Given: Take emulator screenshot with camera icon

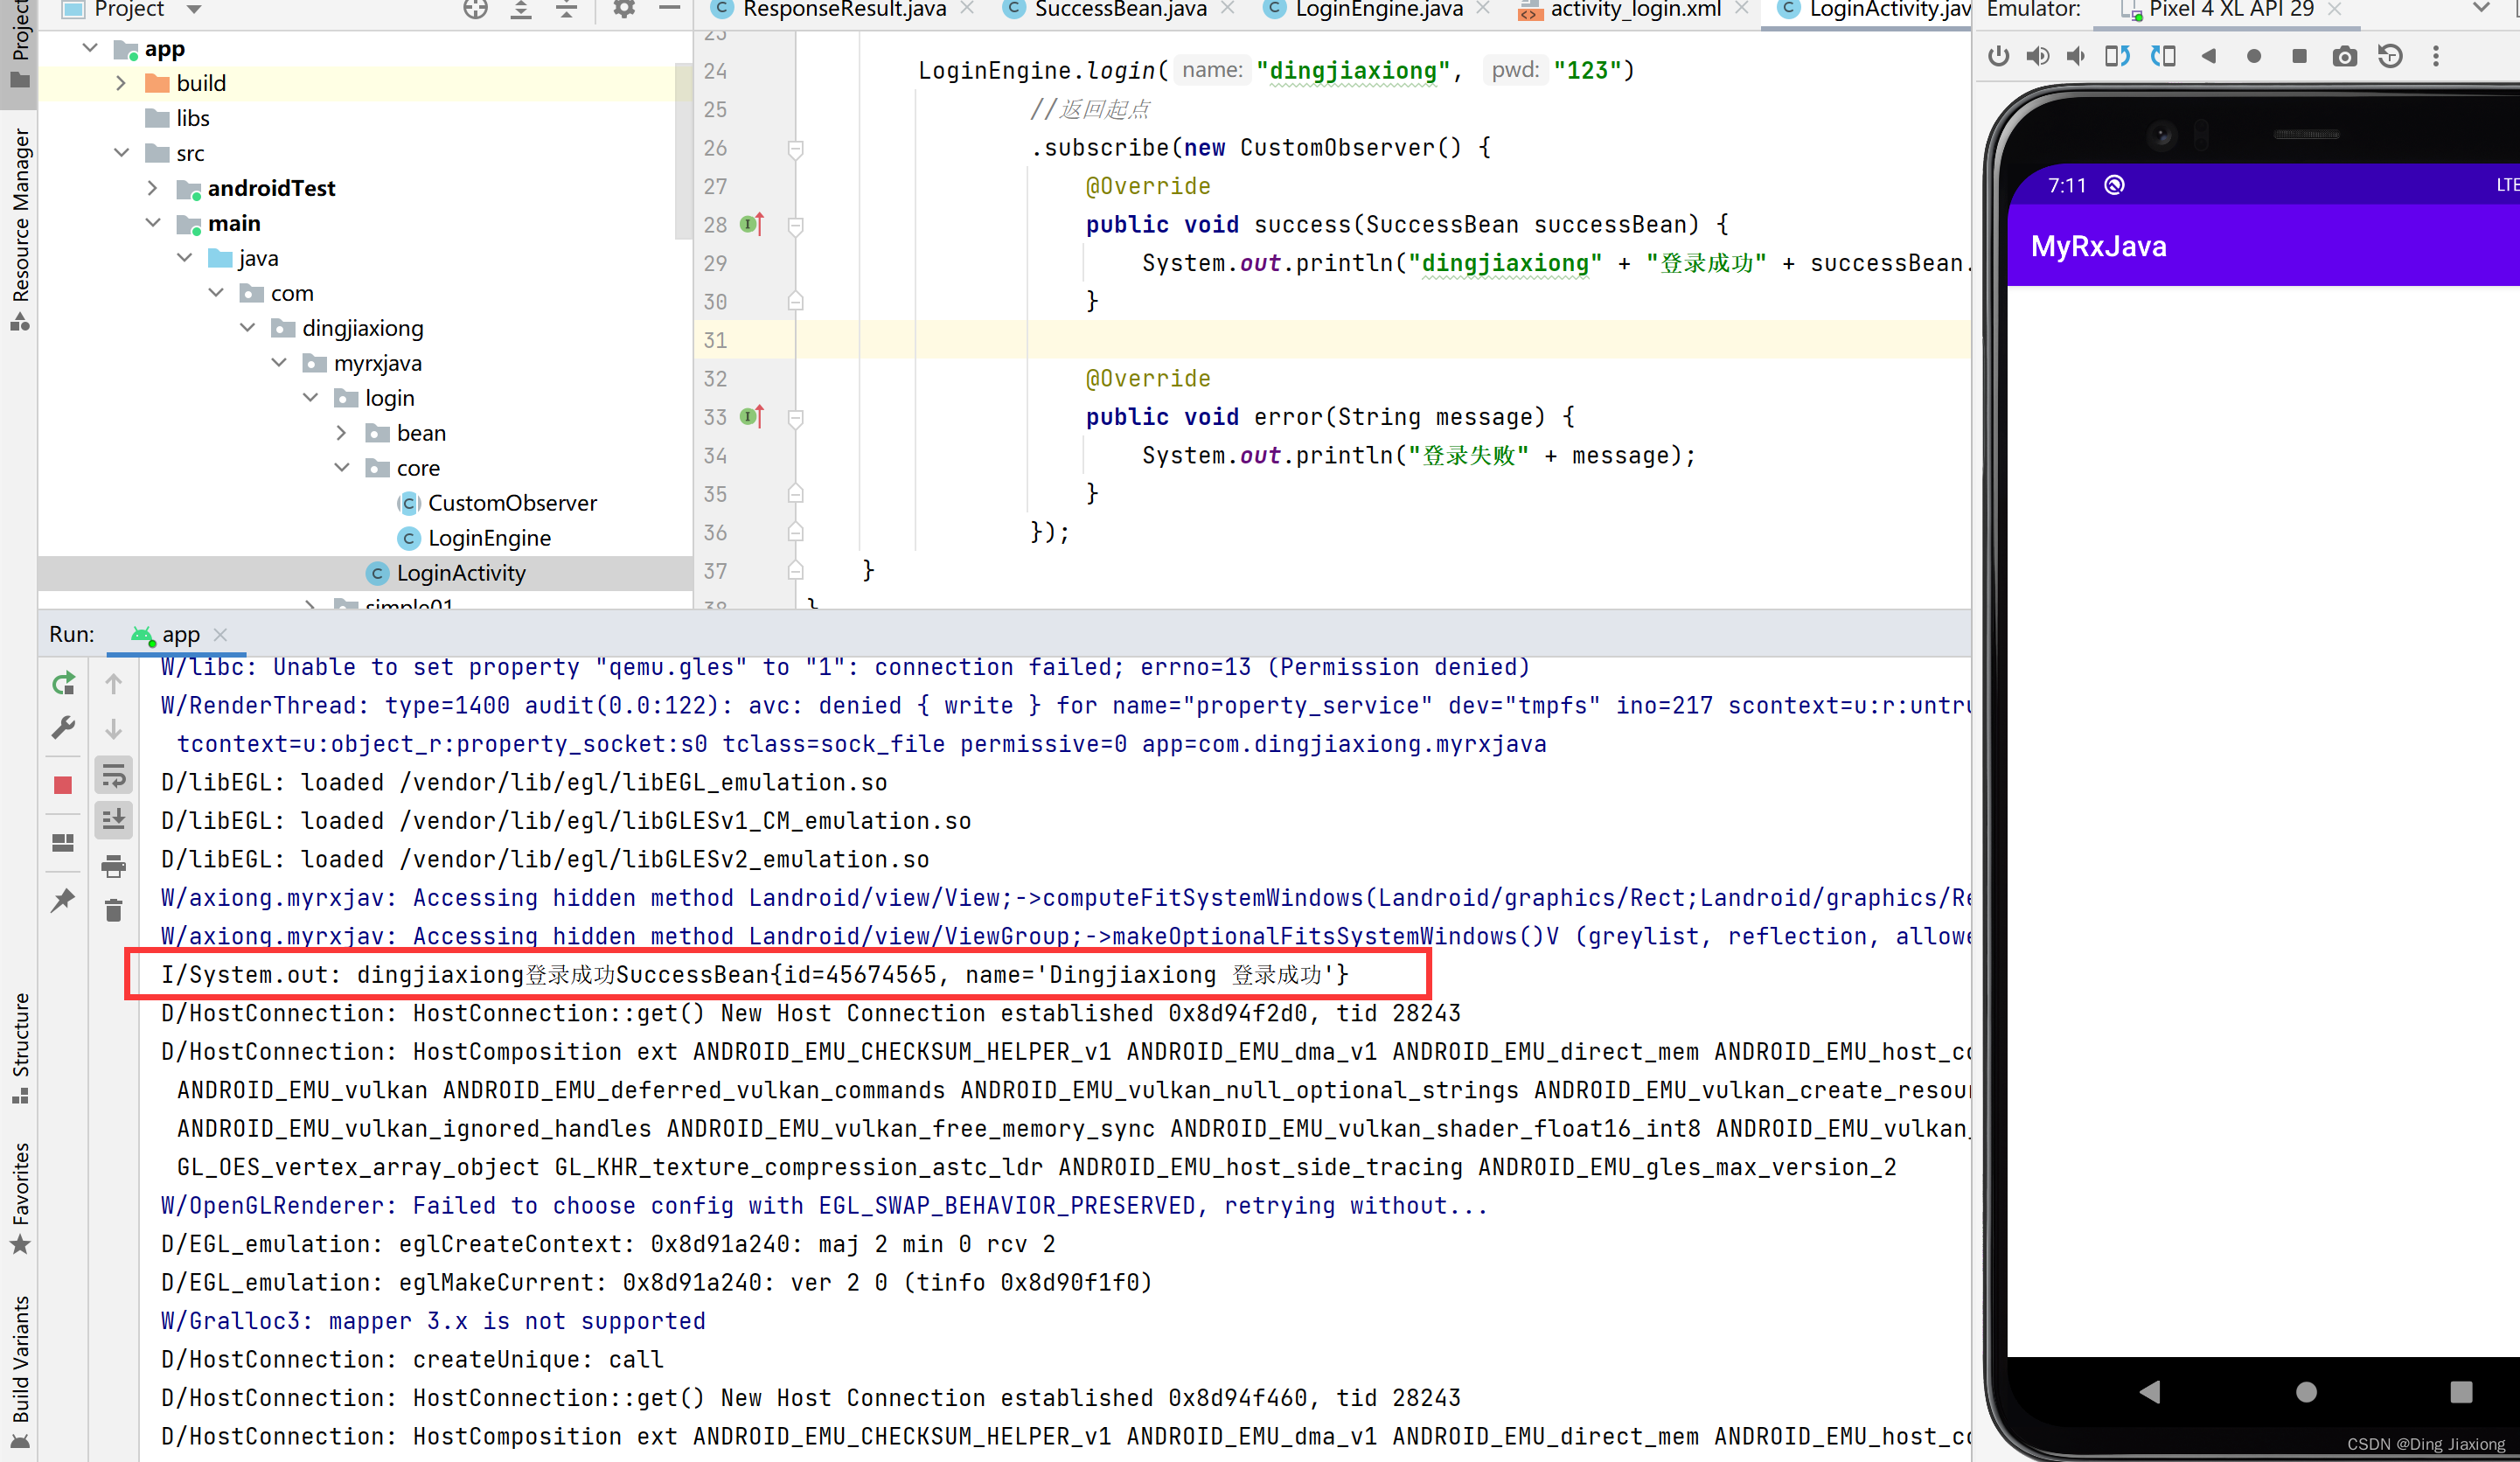Looking at the screenshot, I should (x=2344, y=56).
